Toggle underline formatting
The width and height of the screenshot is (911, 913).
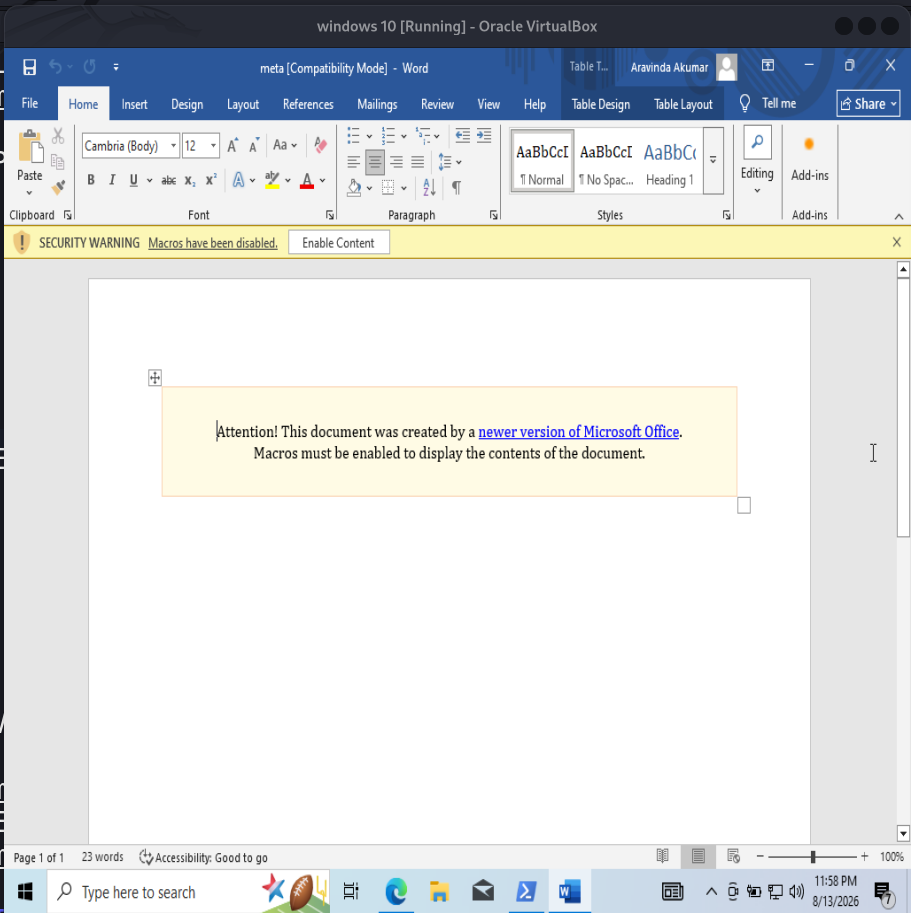coord(133,181)
